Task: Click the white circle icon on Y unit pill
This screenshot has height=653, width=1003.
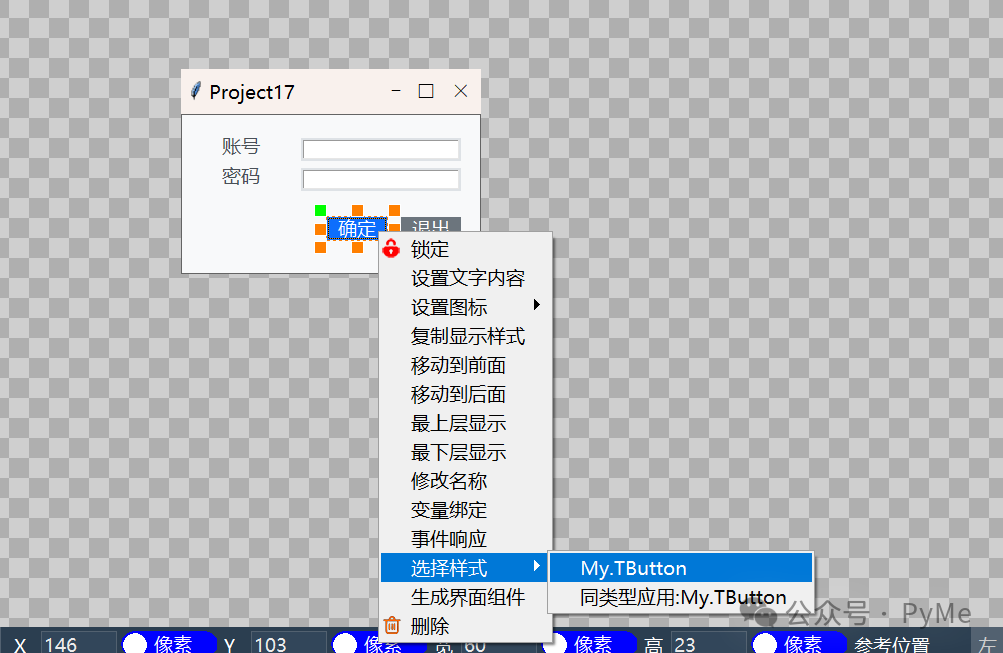Action: pyautogui.click(x=343, y=643)
